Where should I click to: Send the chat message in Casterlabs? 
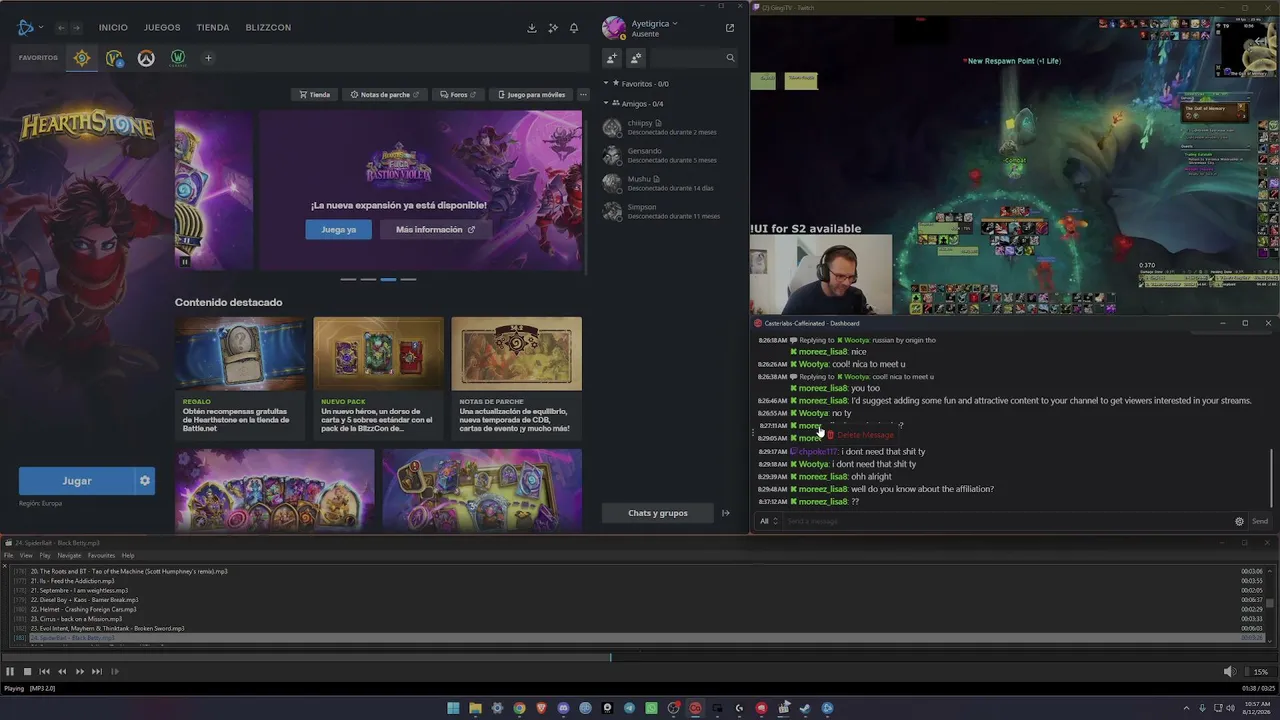pos(1260,521)
